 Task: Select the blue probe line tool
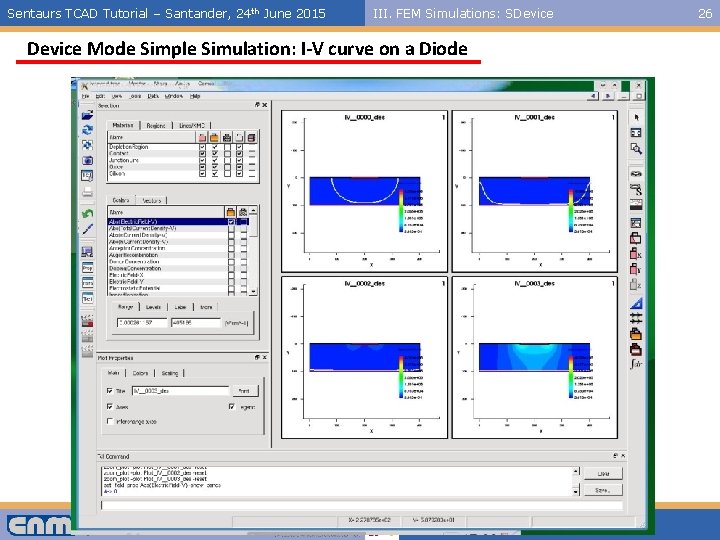point(87,229)
